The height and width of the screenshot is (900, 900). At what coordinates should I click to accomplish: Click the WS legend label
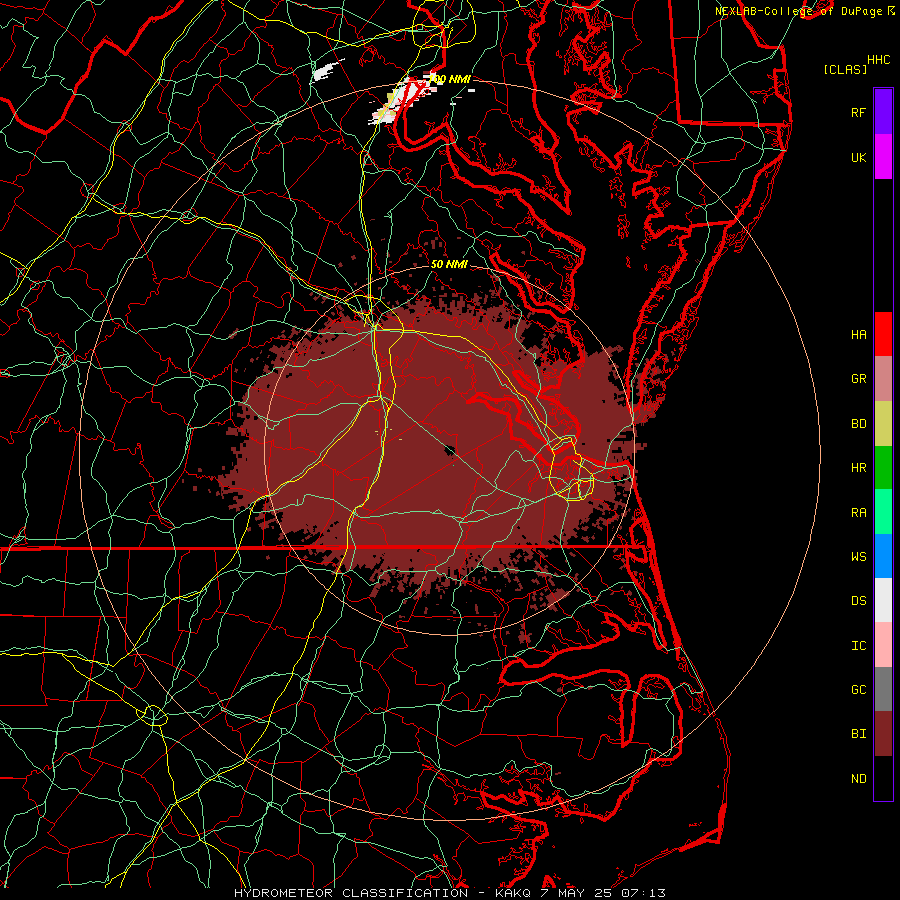[x=858, y=556]
